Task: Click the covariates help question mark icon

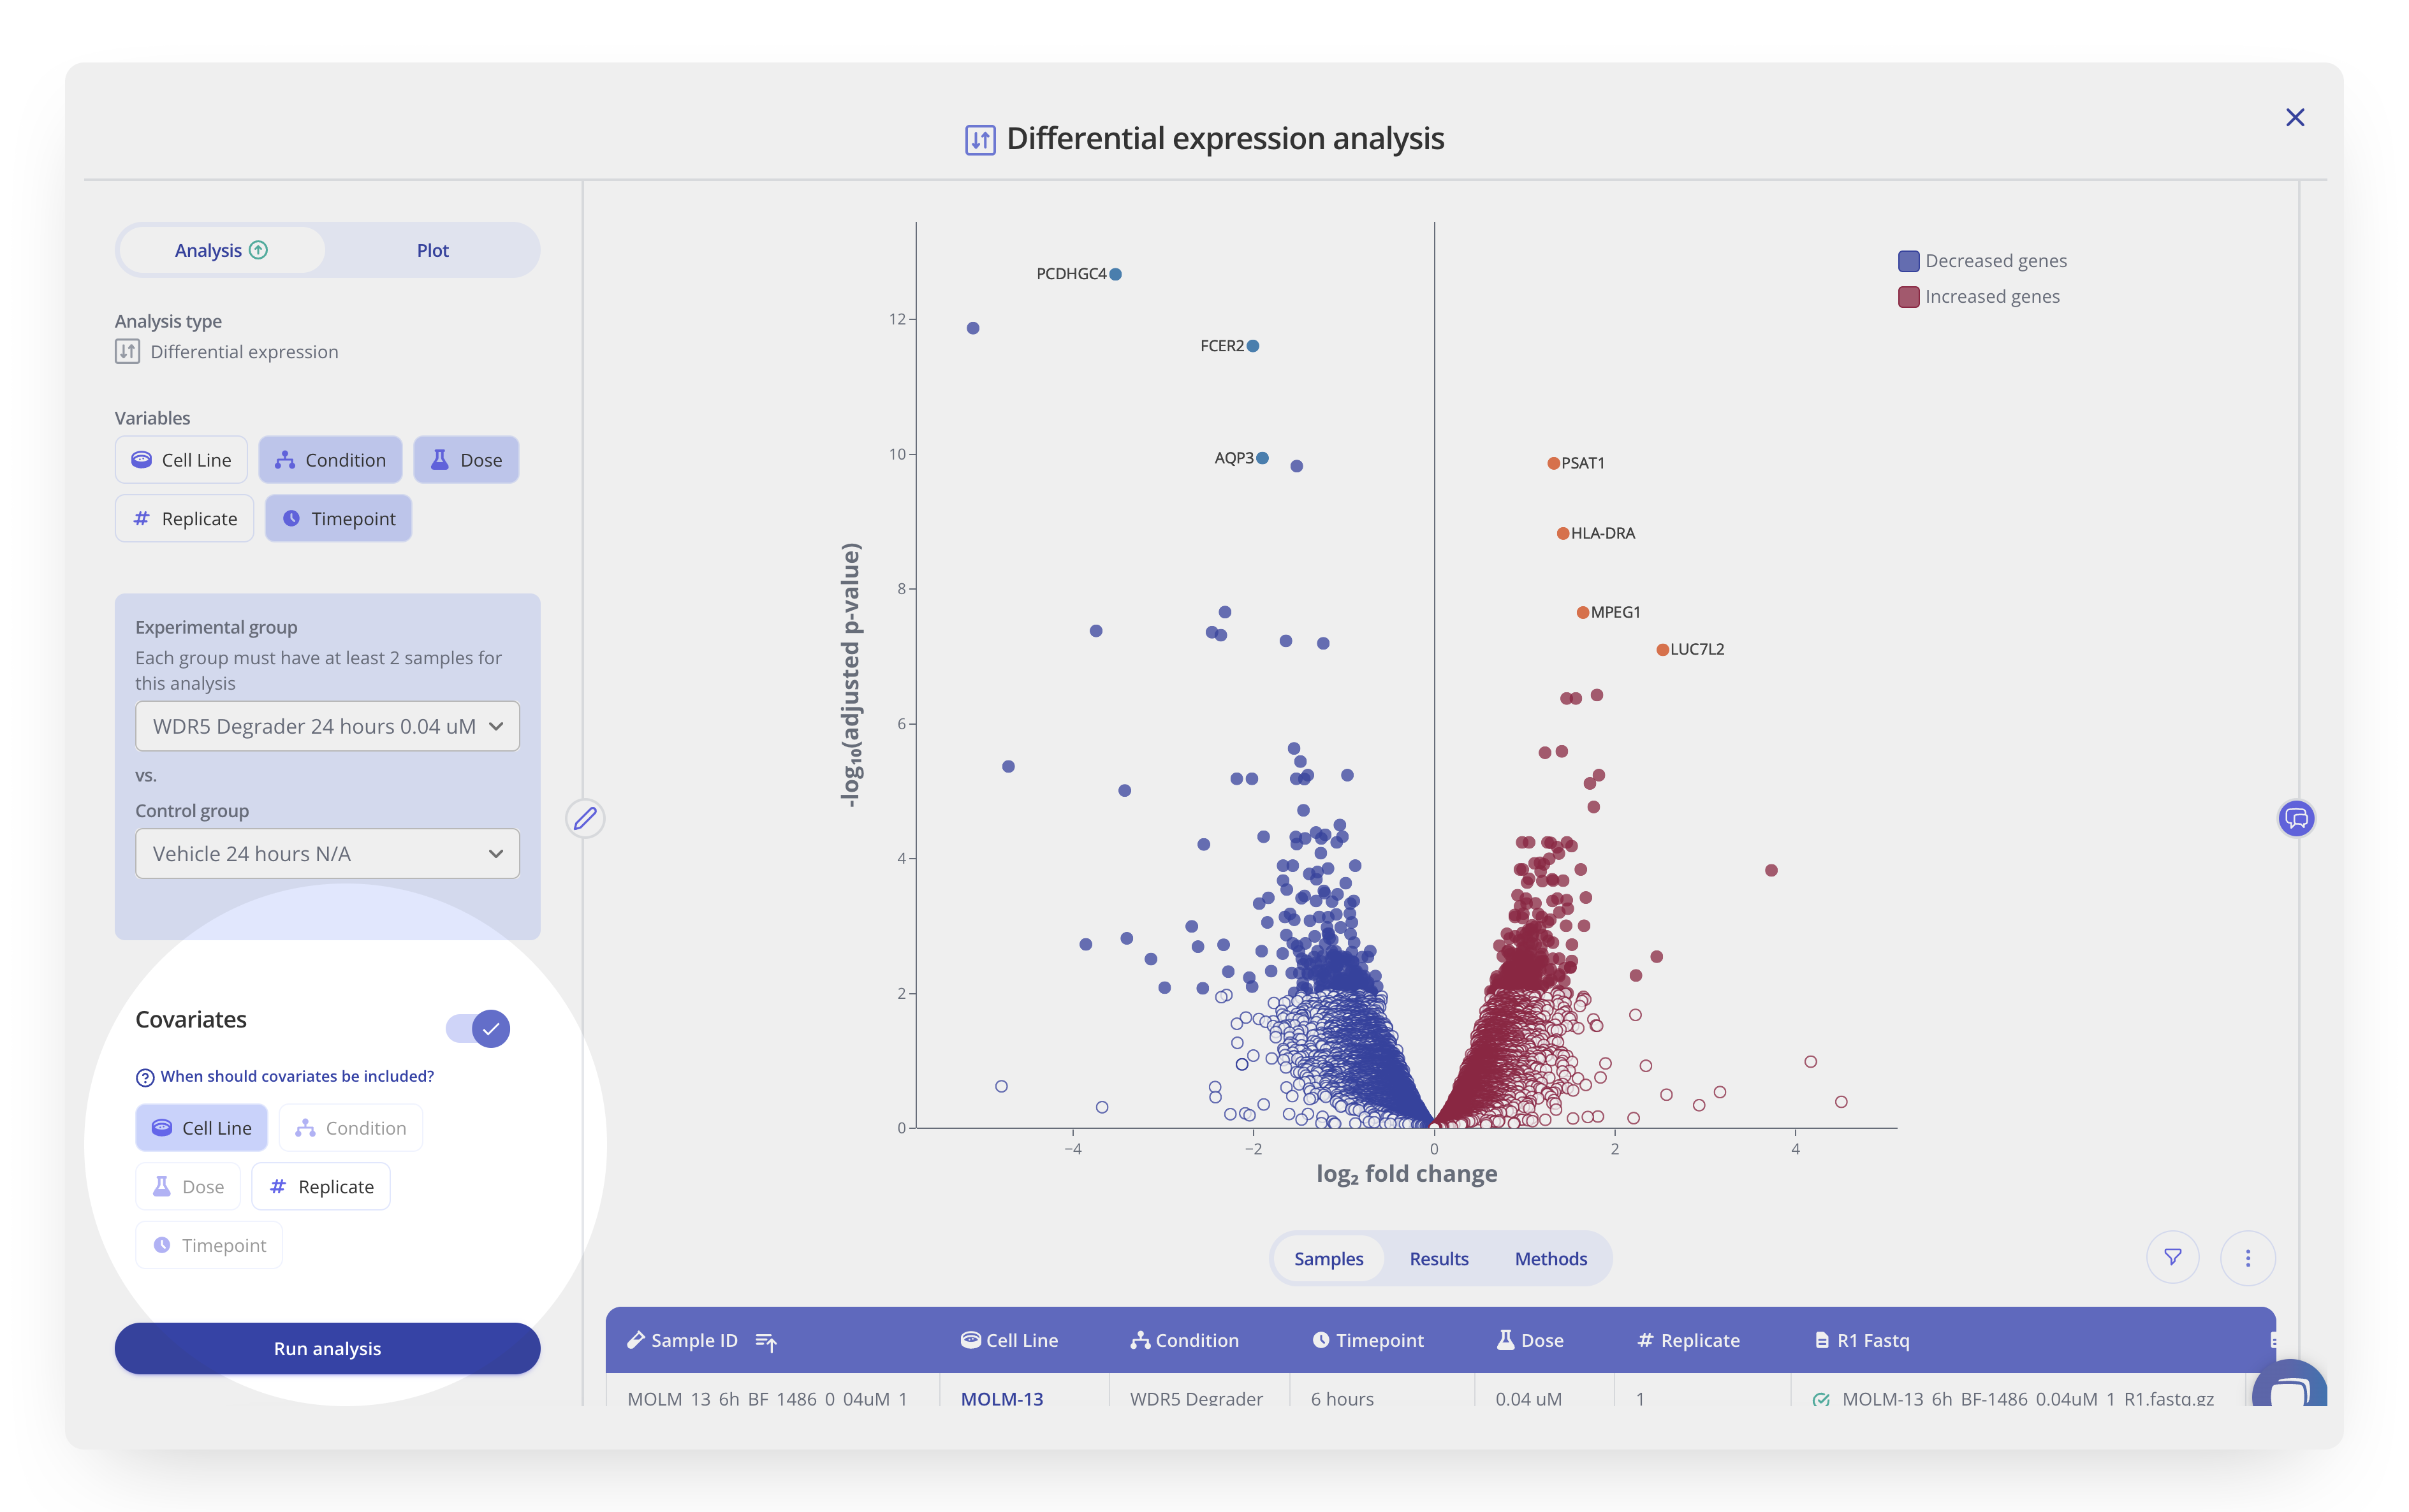Action: [x=145, y=1077]
